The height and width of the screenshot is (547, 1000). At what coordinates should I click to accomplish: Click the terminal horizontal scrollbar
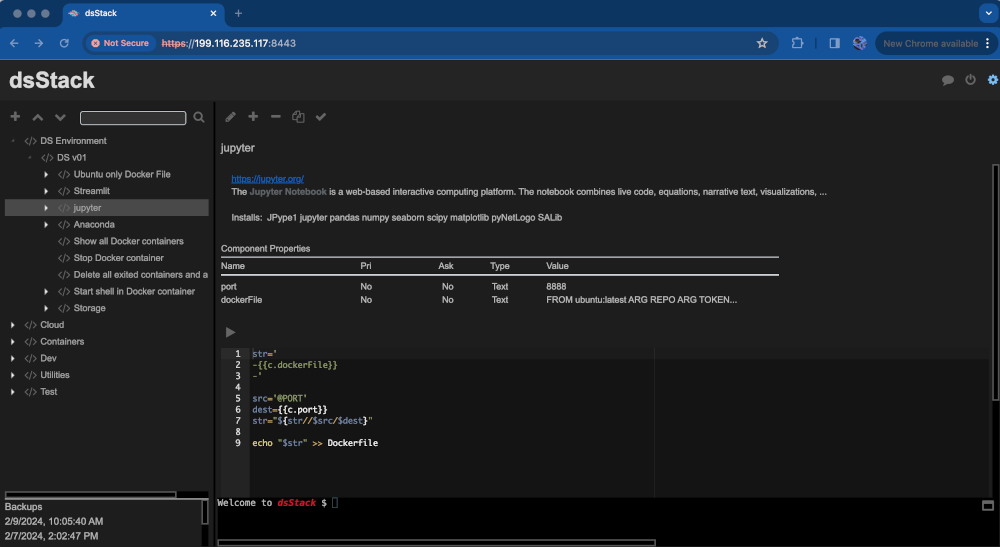tap(436, 543)
